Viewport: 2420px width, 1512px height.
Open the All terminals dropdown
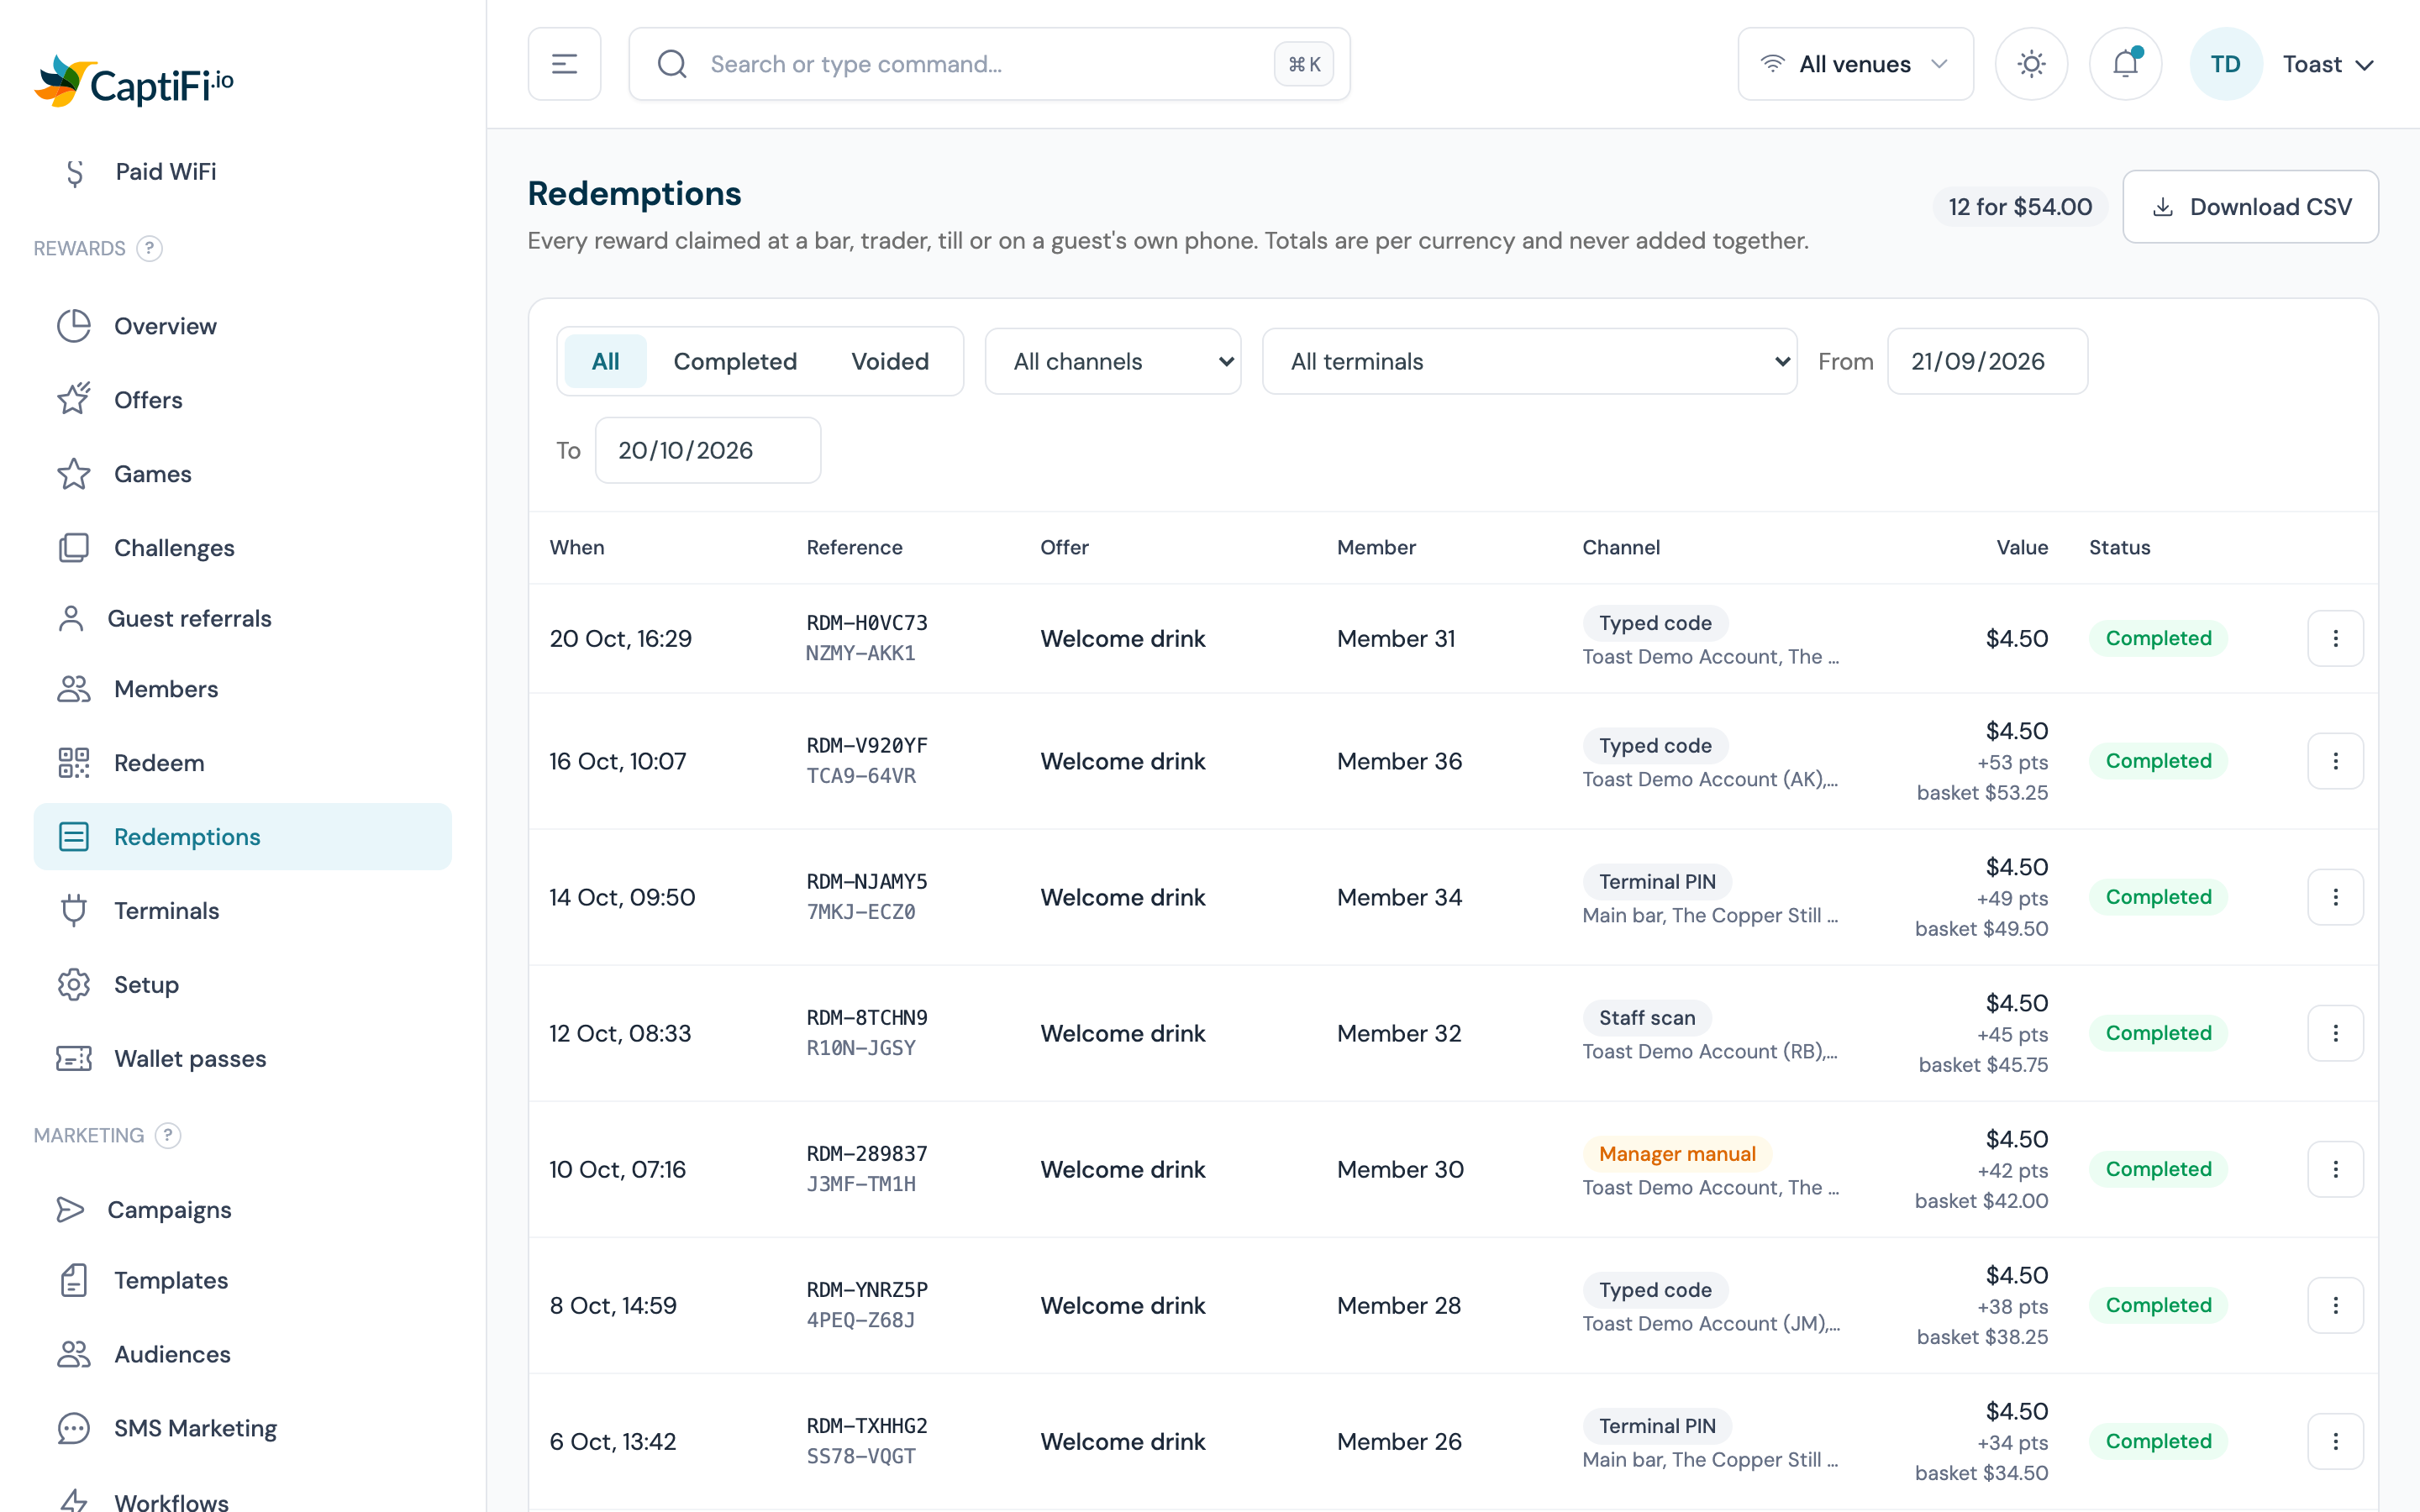click(1529, 361)
